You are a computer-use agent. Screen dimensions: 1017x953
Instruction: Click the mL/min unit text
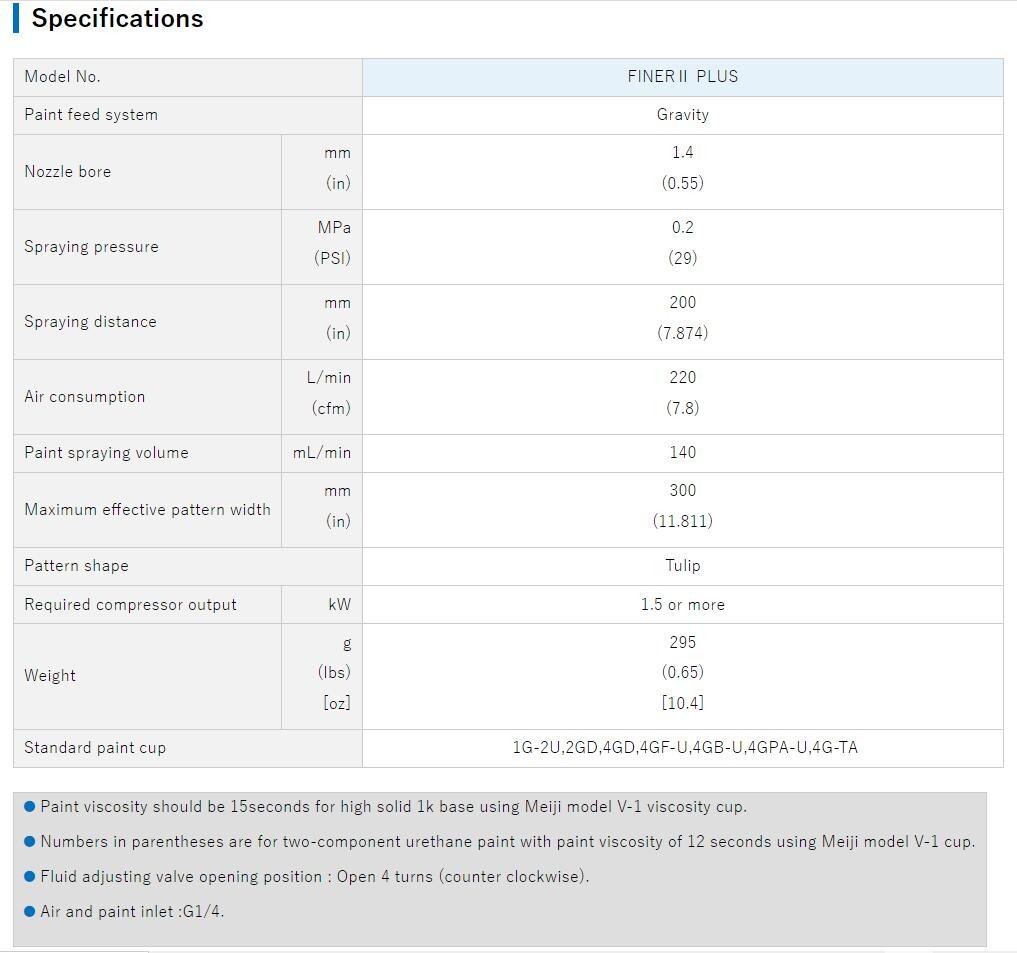[322, 453]
